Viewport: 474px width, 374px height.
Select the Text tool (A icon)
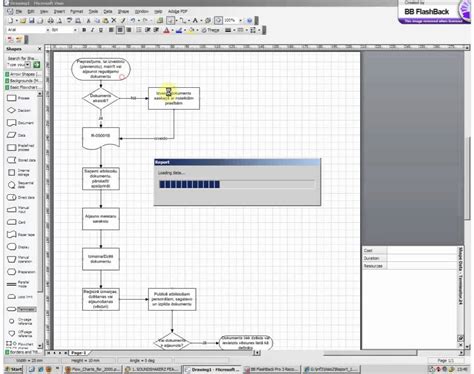(195, 21)
